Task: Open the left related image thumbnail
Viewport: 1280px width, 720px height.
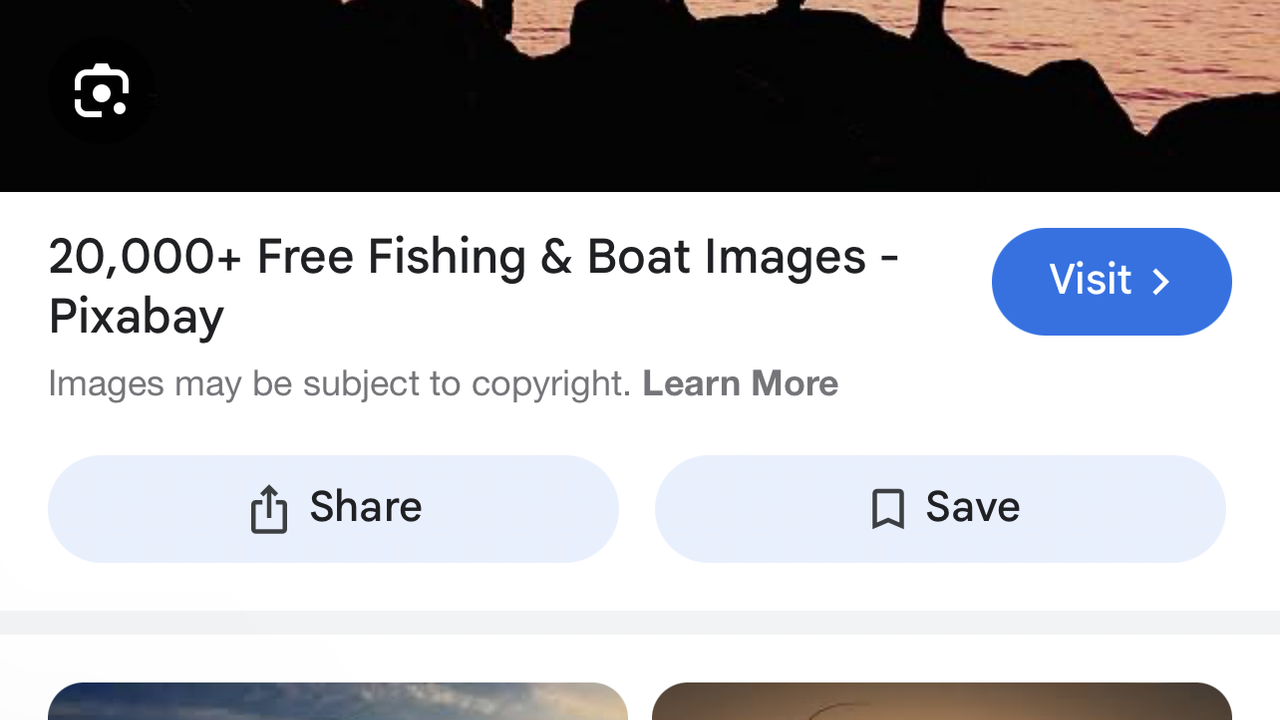Action: click(337, 702)
